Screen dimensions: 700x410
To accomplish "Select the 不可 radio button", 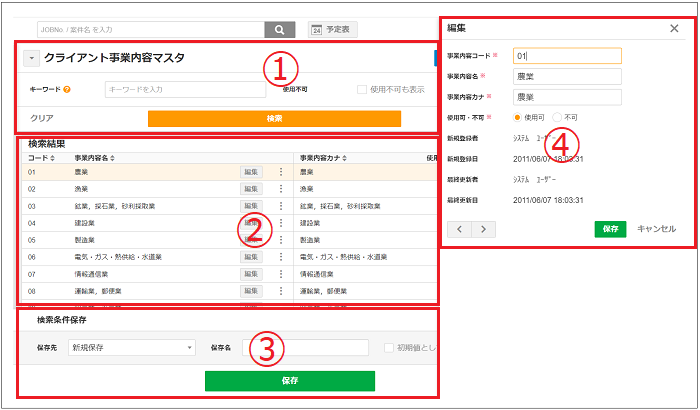I will click(557, 117).
